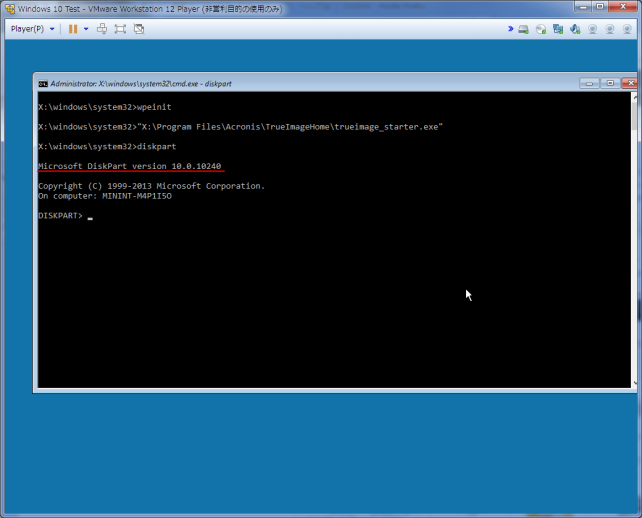Send Ctrl+Alt+Del to the virtual machine
Screen dimensions: 642x518
pyautogui.click(x=102, y=29)
